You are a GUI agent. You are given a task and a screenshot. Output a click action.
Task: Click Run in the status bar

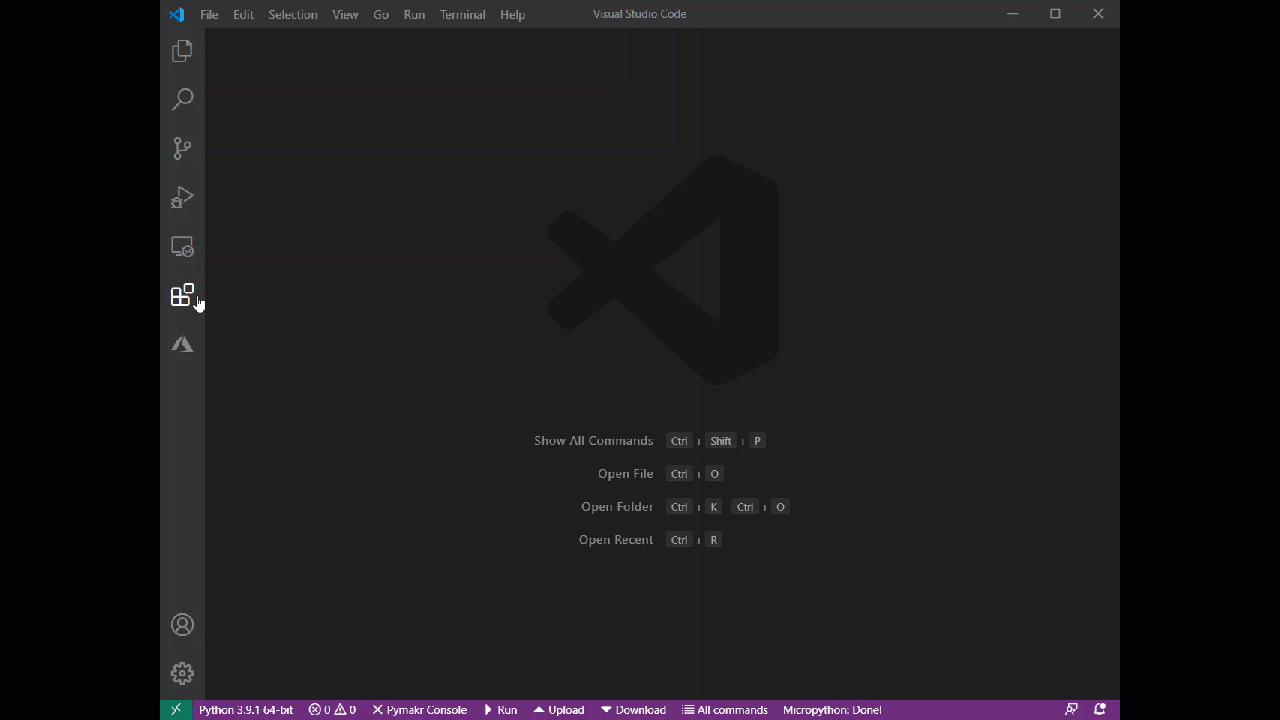501,710
